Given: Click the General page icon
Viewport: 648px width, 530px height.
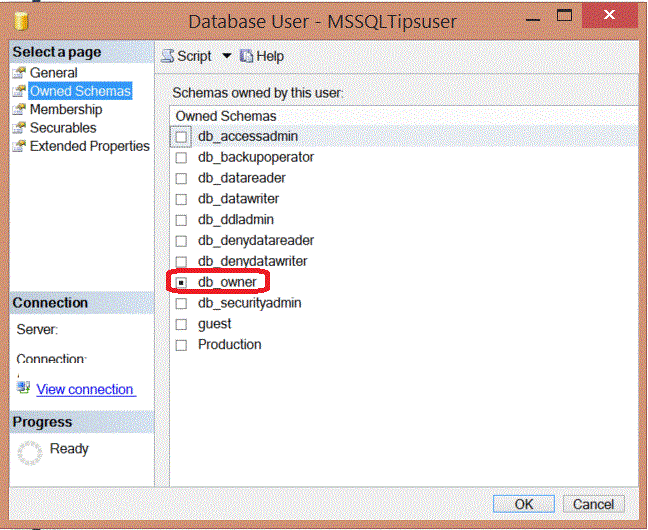Looking at the screenshot, I should tap(19, 73).
